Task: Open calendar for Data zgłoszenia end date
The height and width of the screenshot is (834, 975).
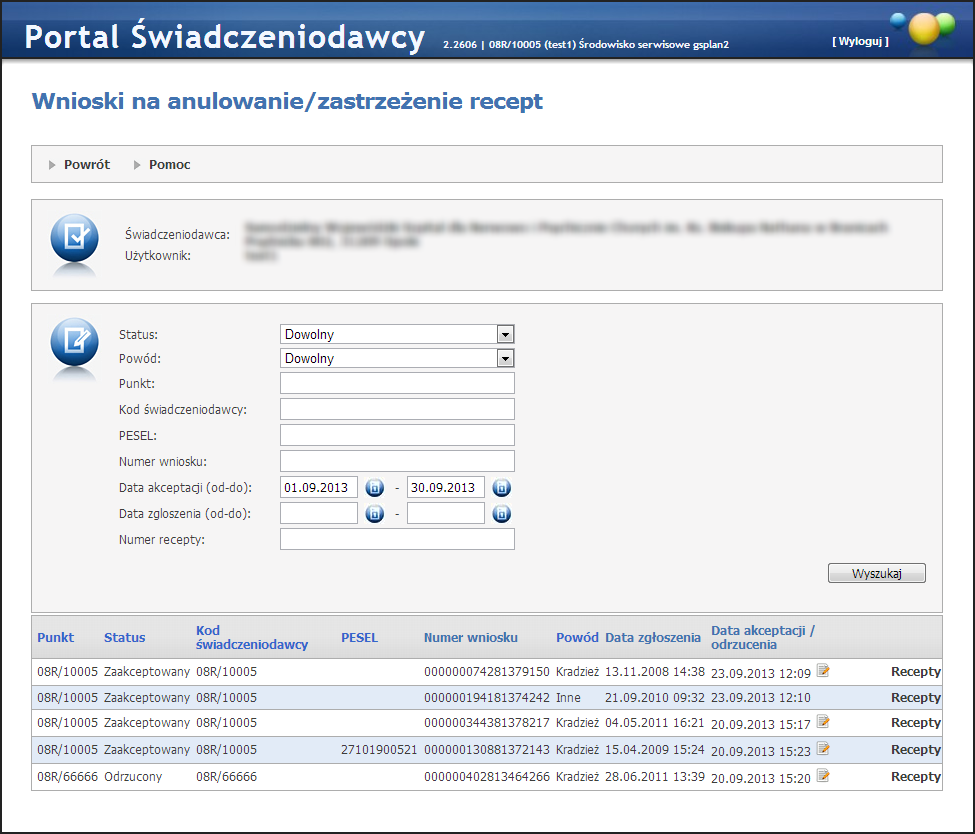Action: pos(501,514)
